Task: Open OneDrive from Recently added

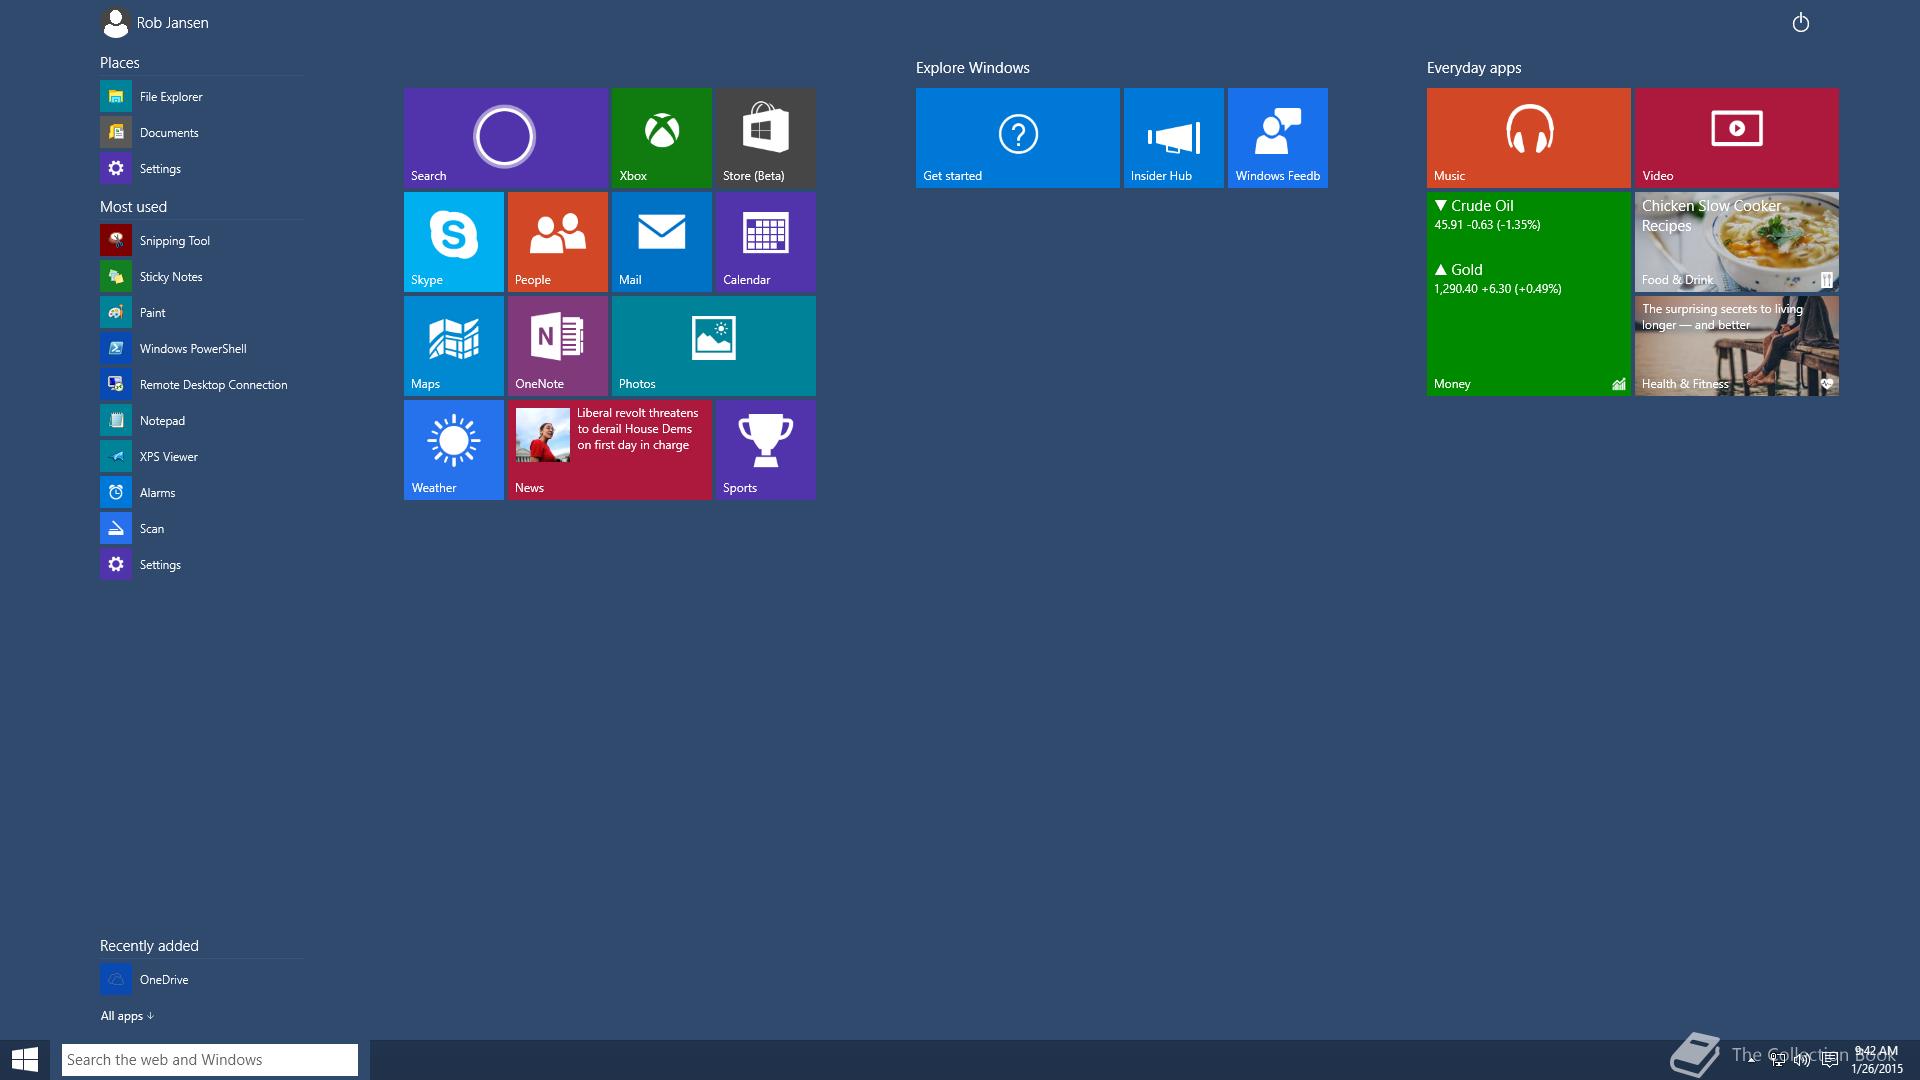Action: pyautogui.click(x=201, y=979)
